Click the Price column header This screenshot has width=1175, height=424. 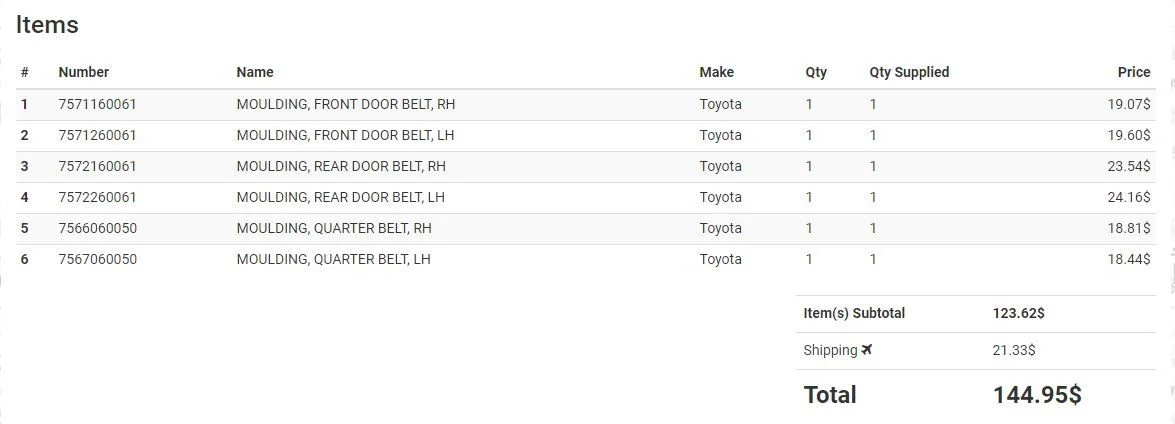click(x=1134, y=72)
